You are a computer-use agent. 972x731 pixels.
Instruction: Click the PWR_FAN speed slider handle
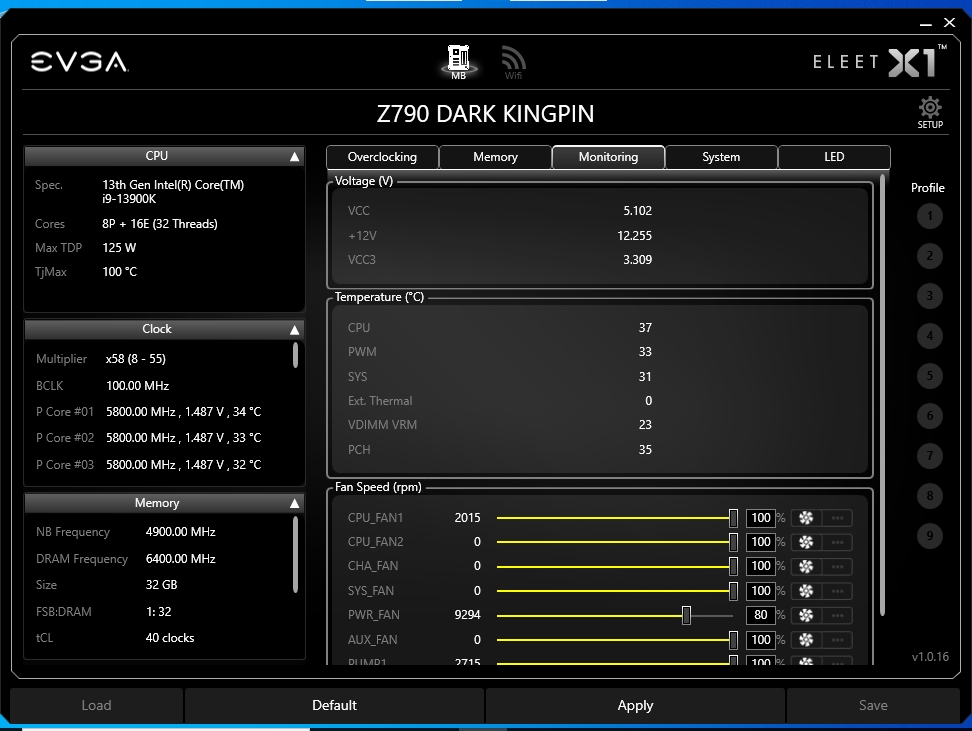pyautogui.click(x=686, y=615)
